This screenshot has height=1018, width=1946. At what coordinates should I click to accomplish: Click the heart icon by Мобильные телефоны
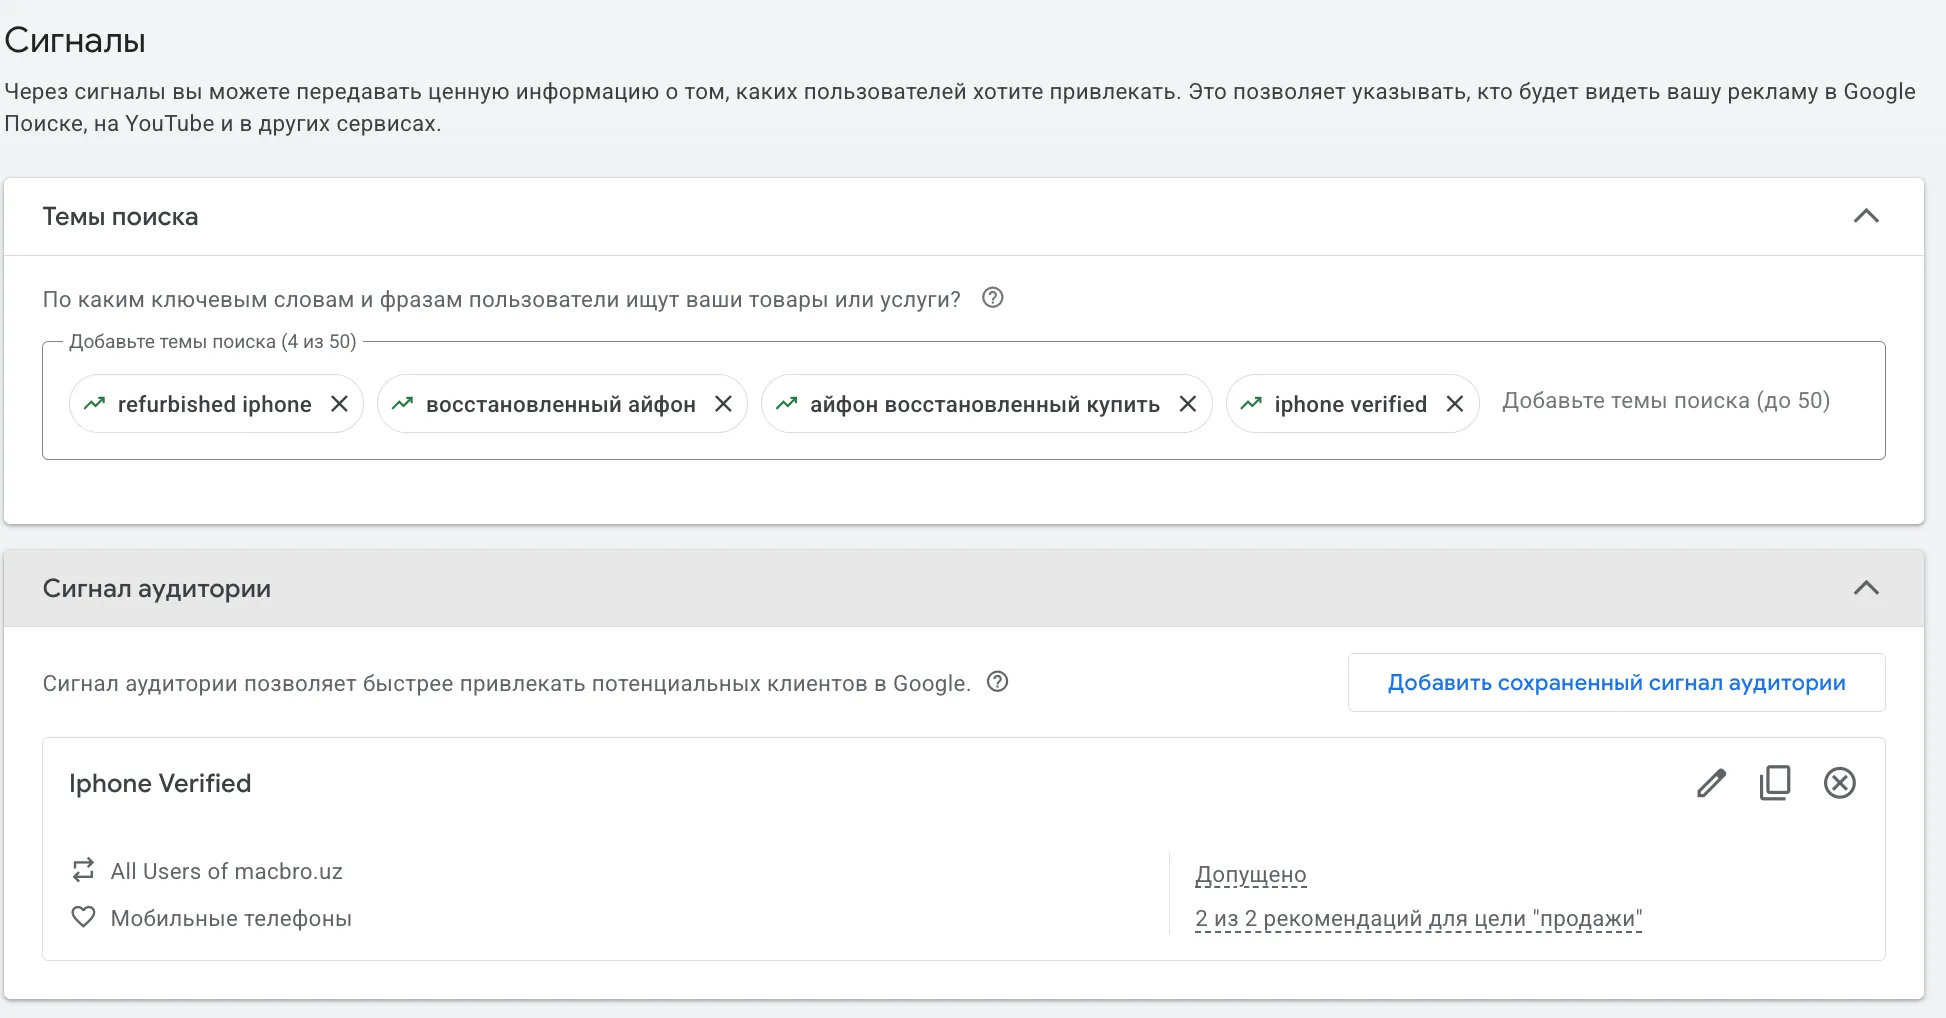pos(83,917)
